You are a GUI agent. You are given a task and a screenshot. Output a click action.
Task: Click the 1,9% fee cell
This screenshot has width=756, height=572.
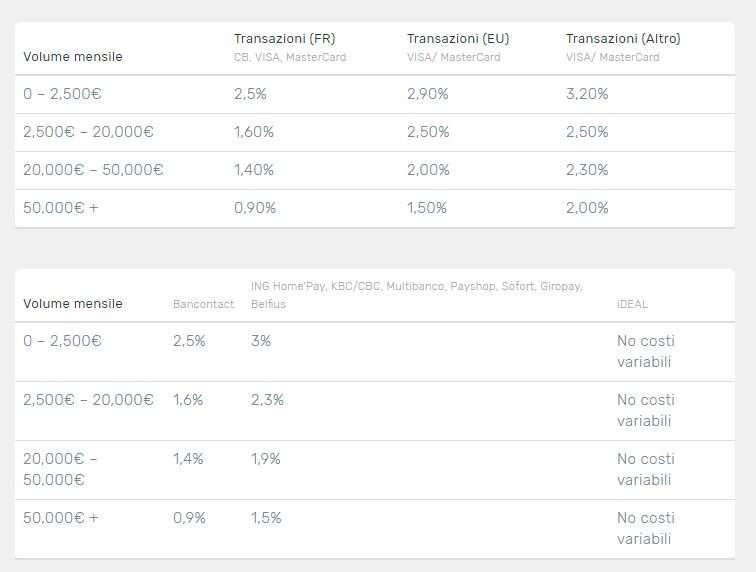pos(266,459)
